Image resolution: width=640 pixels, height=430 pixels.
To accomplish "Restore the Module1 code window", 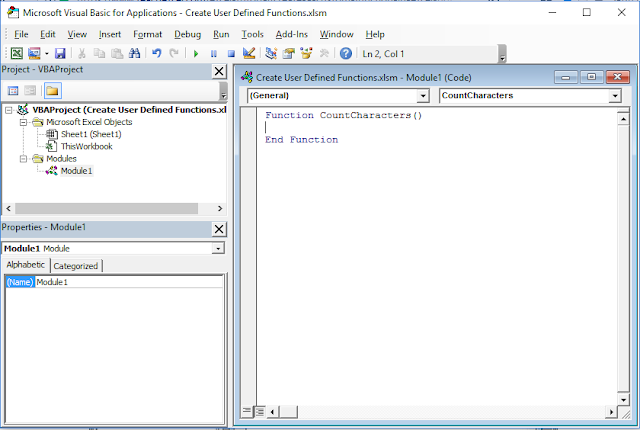I will (591, 77).
